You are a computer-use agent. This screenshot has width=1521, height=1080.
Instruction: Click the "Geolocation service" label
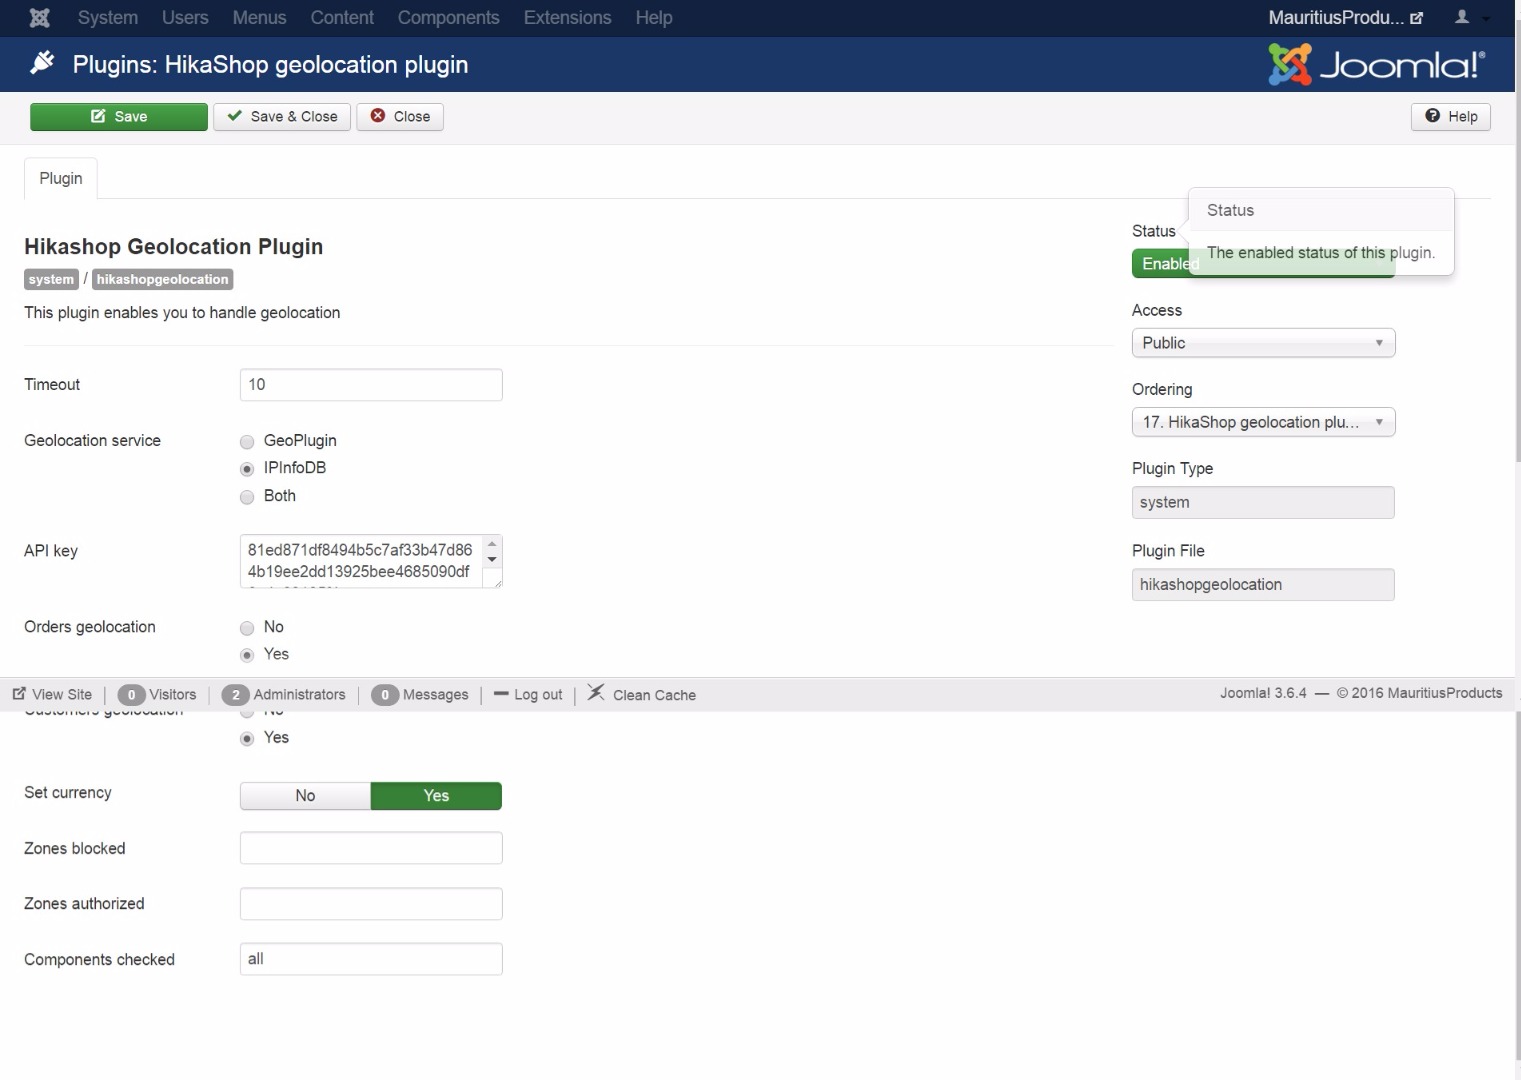92,441
